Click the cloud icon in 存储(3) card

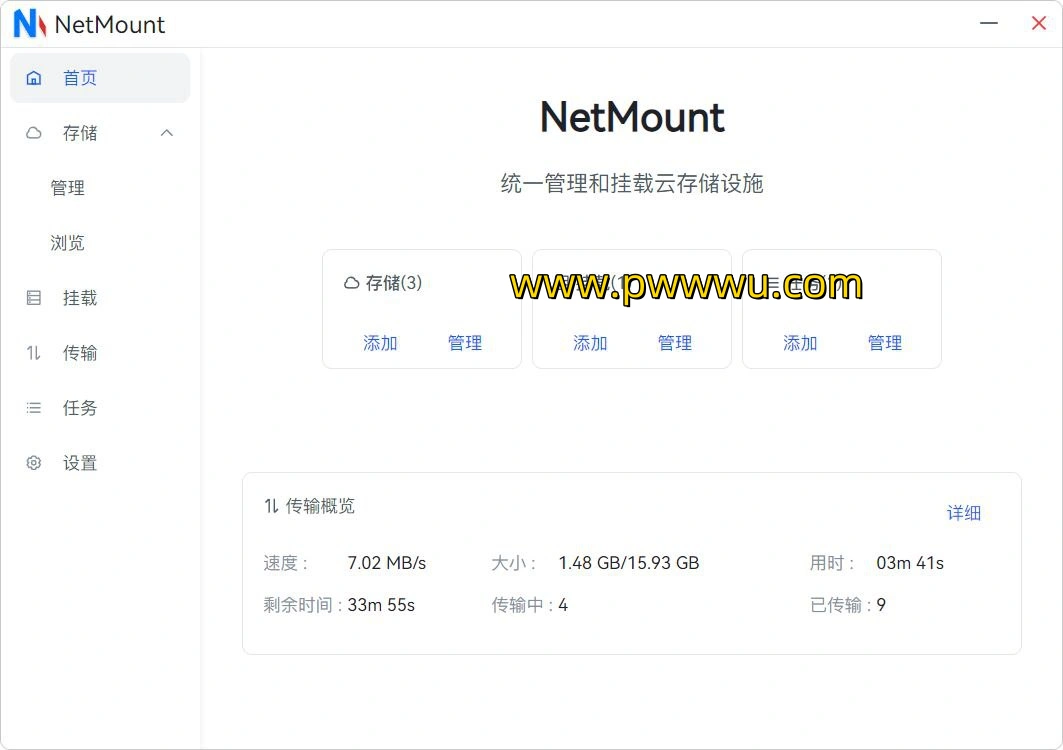(351, 283)
